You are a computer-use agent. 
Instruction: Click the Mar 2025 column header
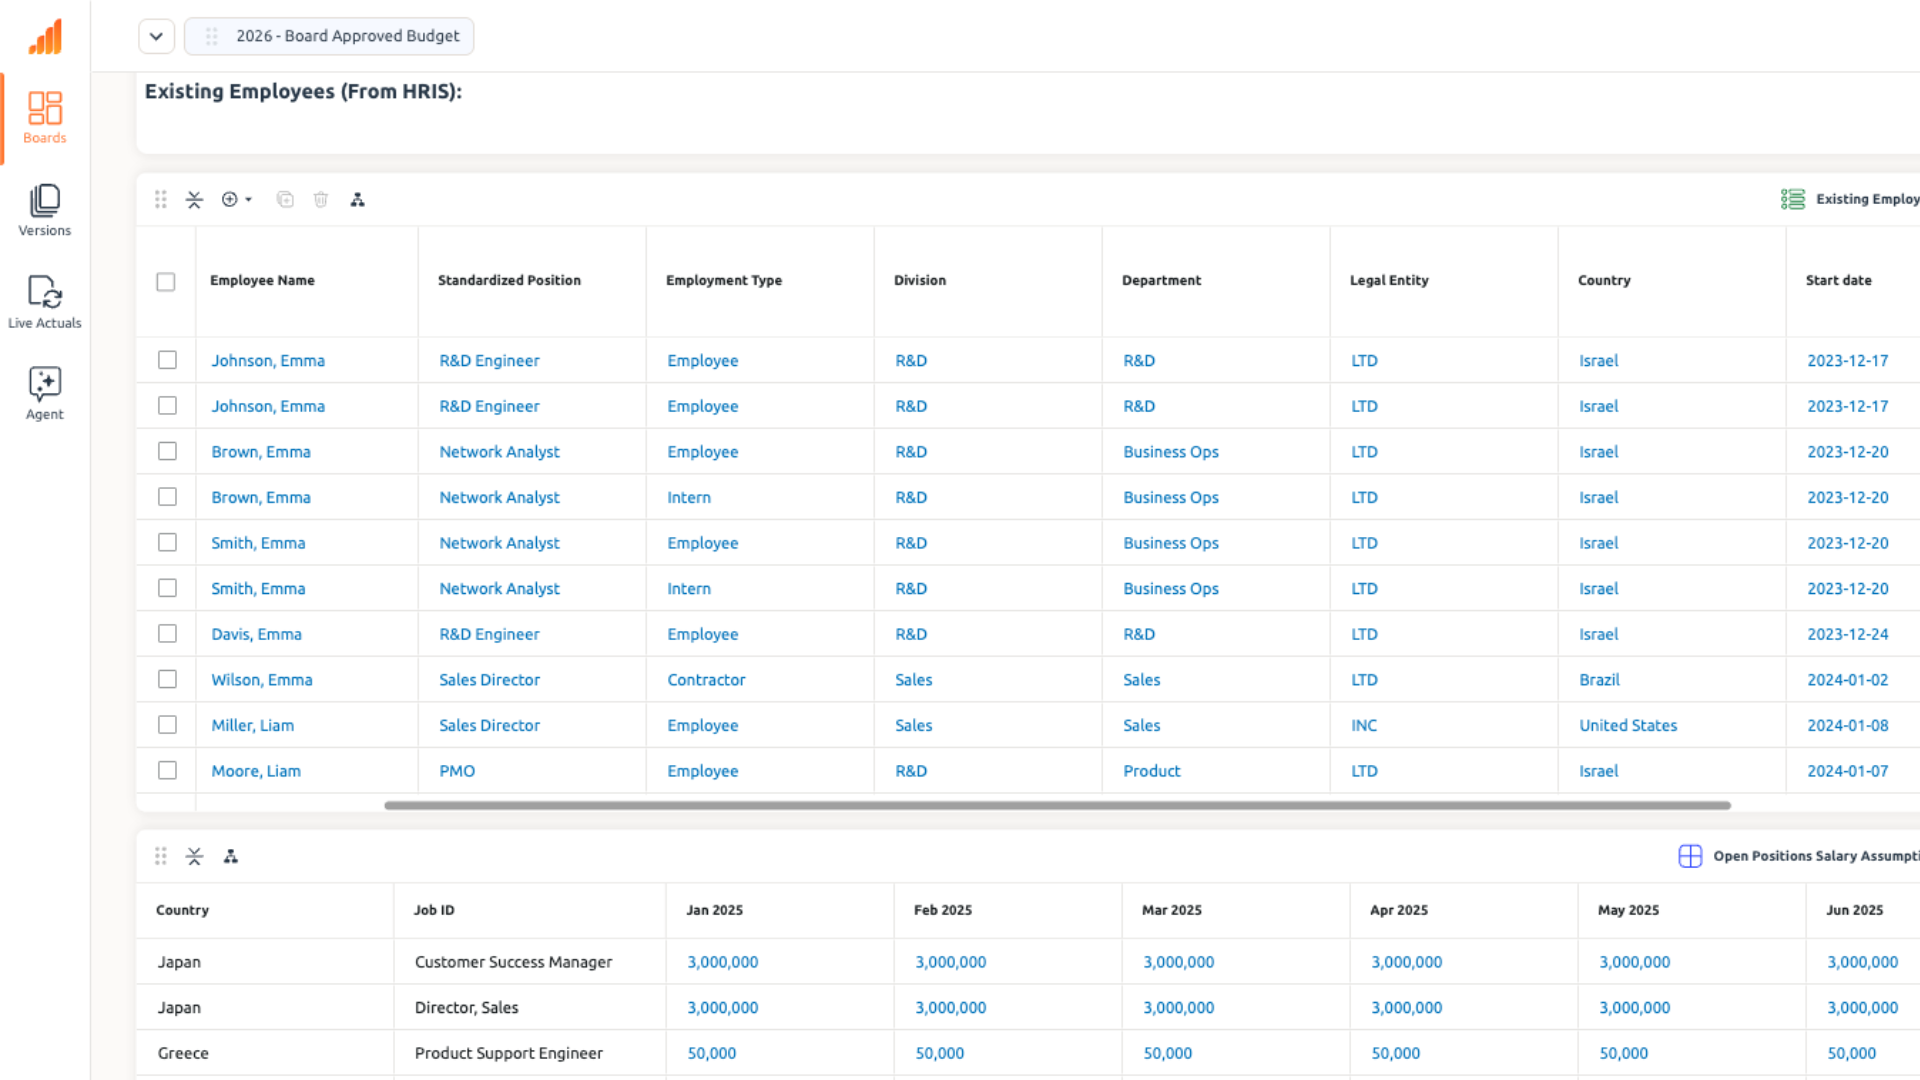pos(1172,910)
